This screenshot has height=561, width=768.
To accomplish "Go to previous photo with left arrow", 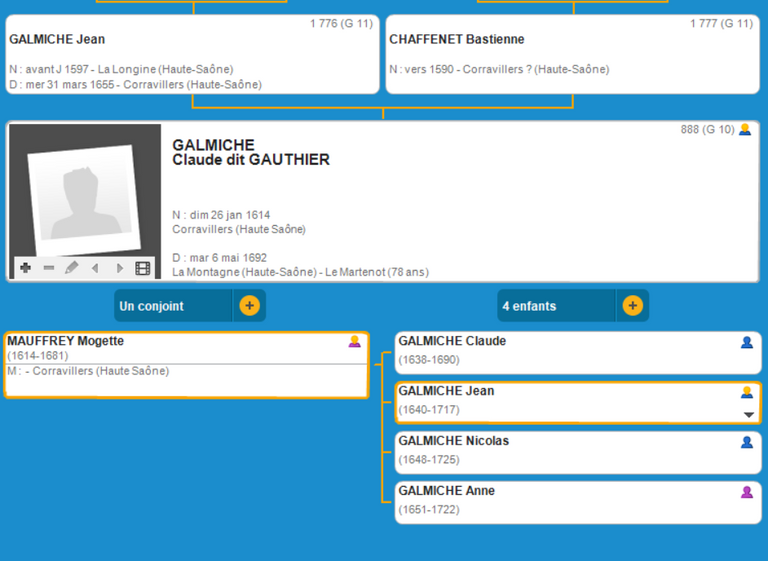I will (96, 268).
